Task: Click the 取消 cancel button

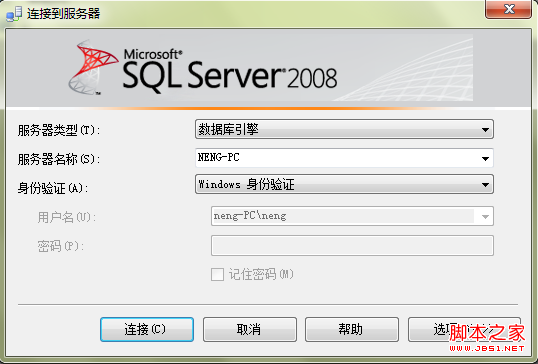Action: coord(249,329)
